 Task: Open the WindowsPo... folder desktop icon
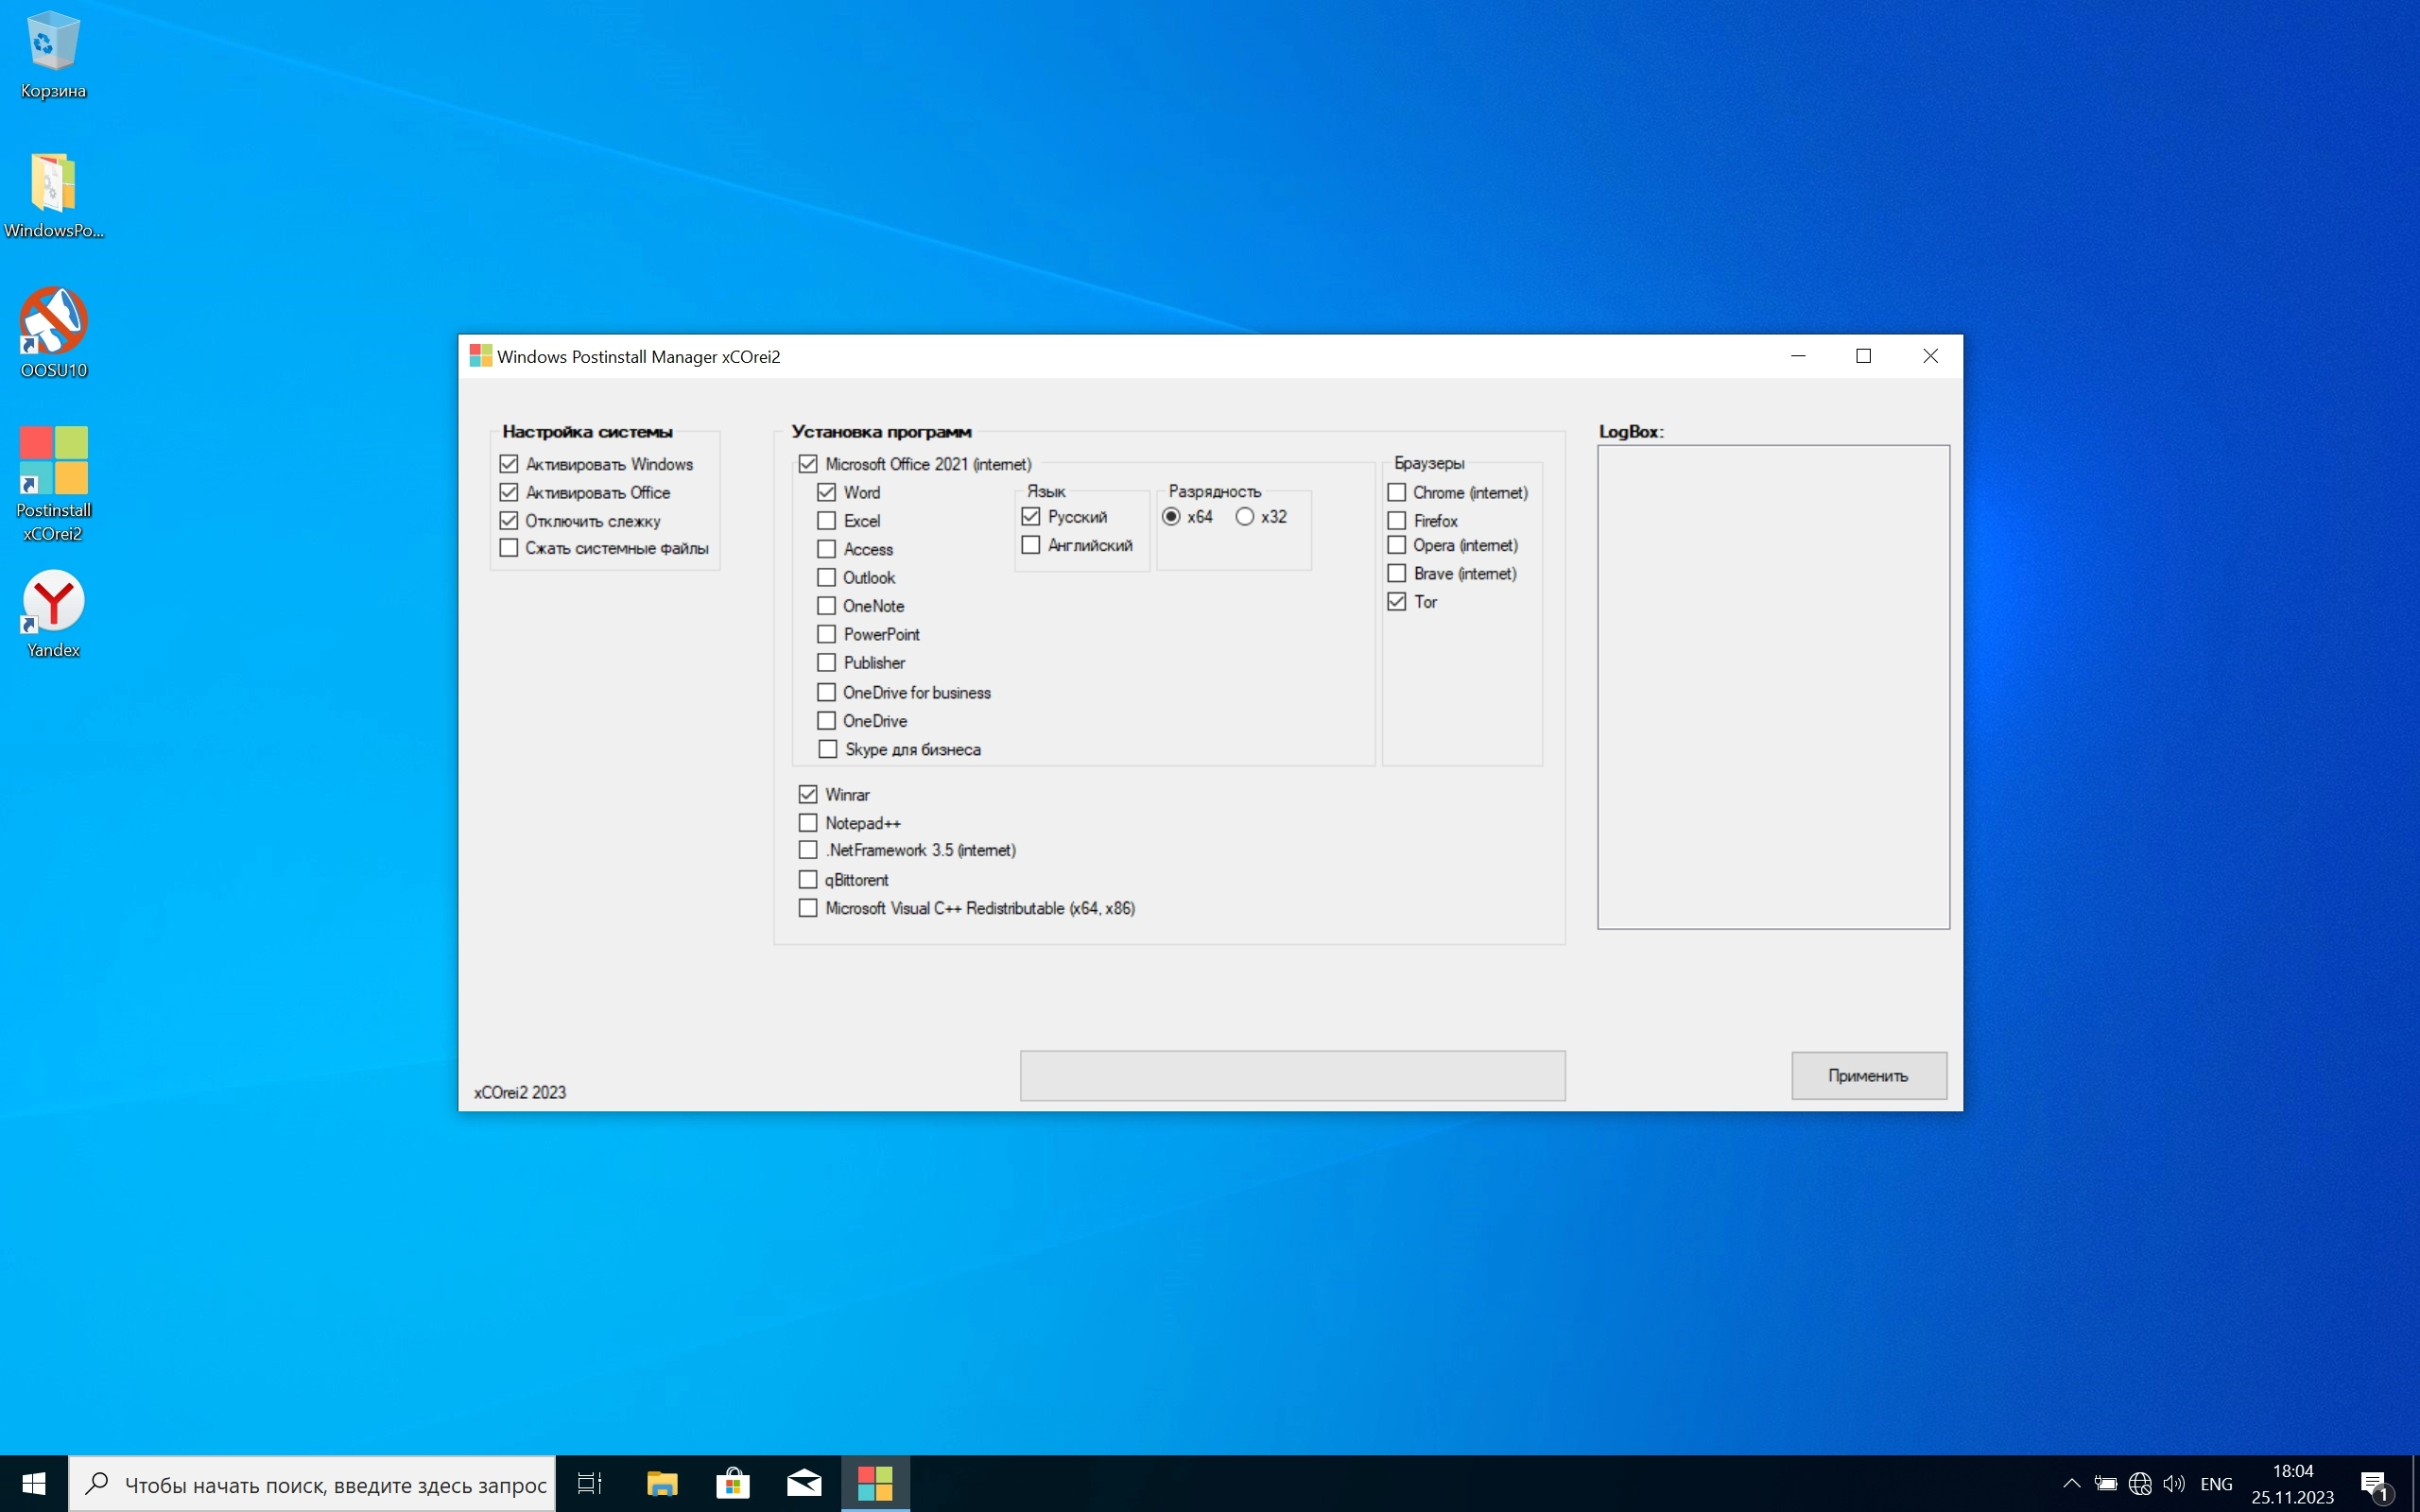(x=53, y=185)
